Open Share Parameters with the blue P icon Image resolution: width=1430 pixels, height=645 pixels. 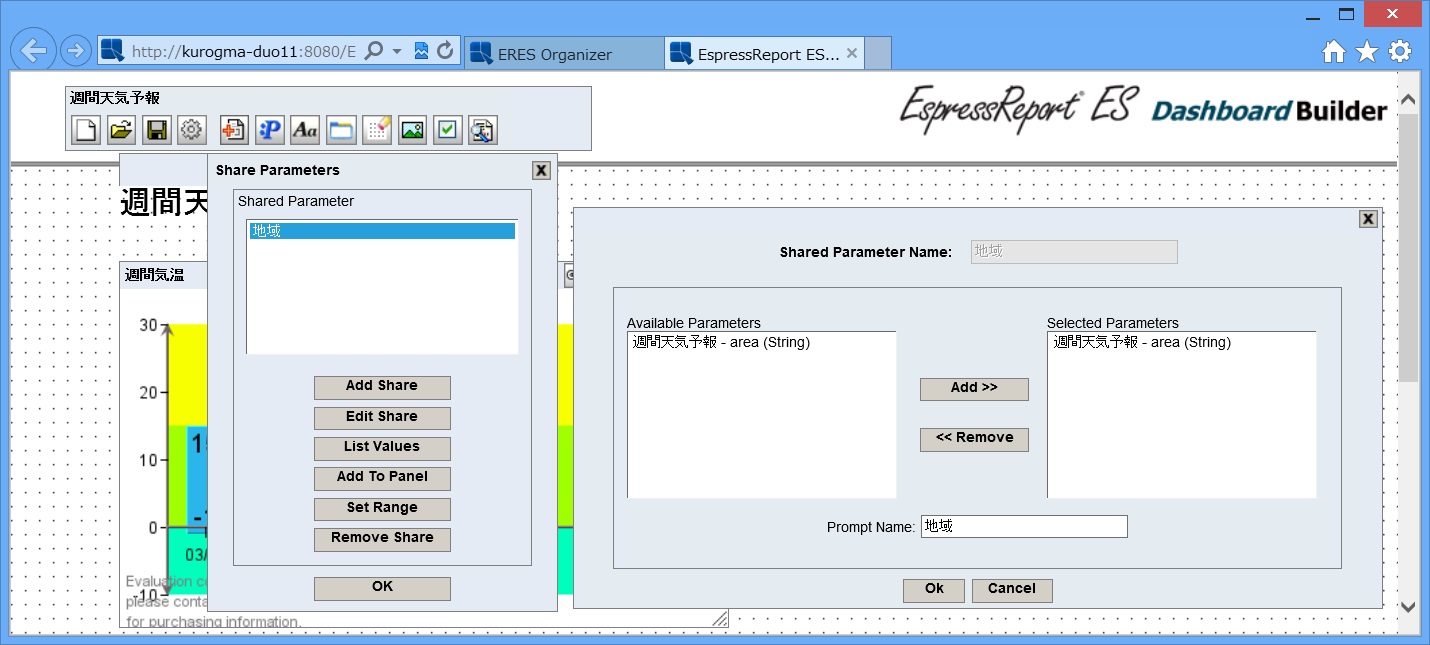[x=270, y=130]
